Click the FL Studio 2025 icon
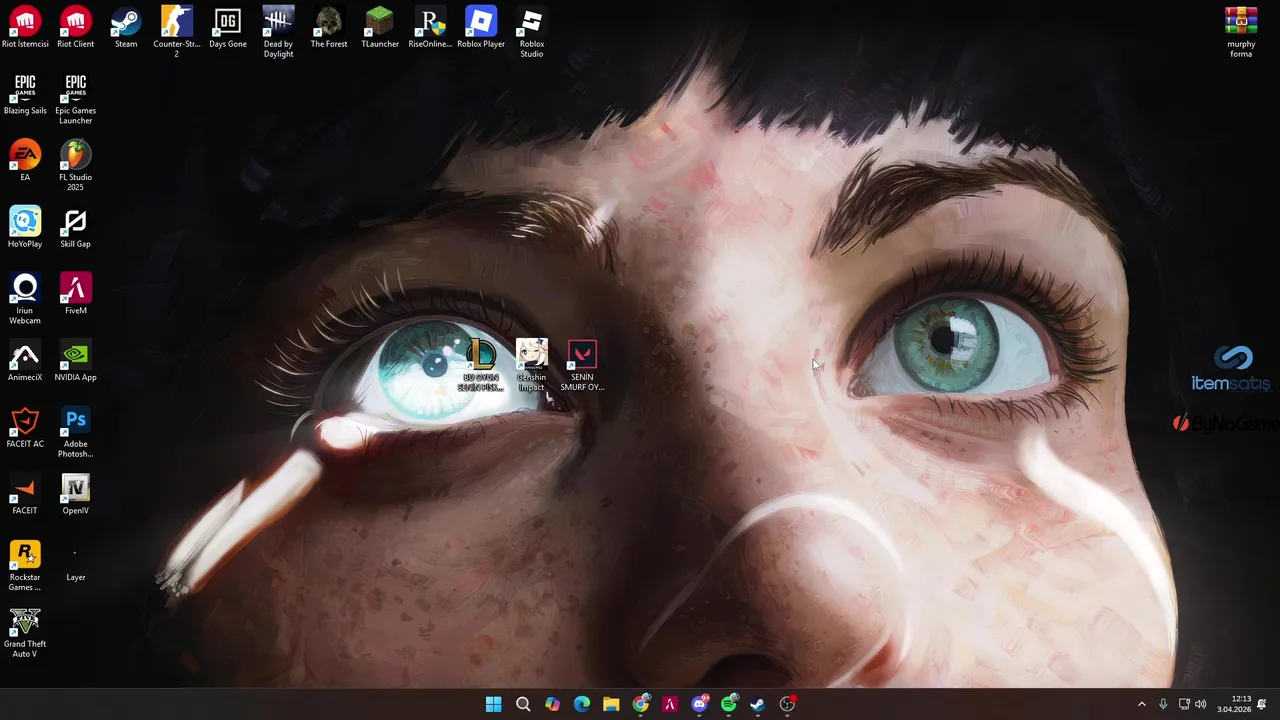 [x=75, y=165]
